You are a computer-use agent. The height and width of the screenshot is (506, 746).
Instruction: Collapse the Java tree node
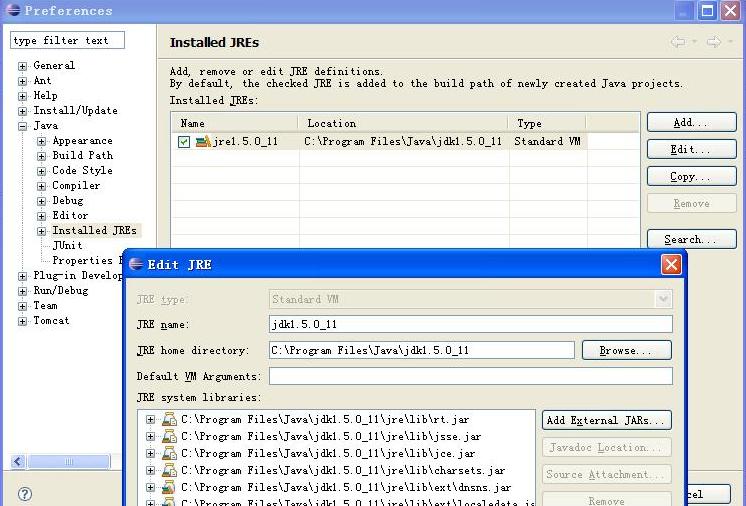pyautogui.click(x=22, y=126)
